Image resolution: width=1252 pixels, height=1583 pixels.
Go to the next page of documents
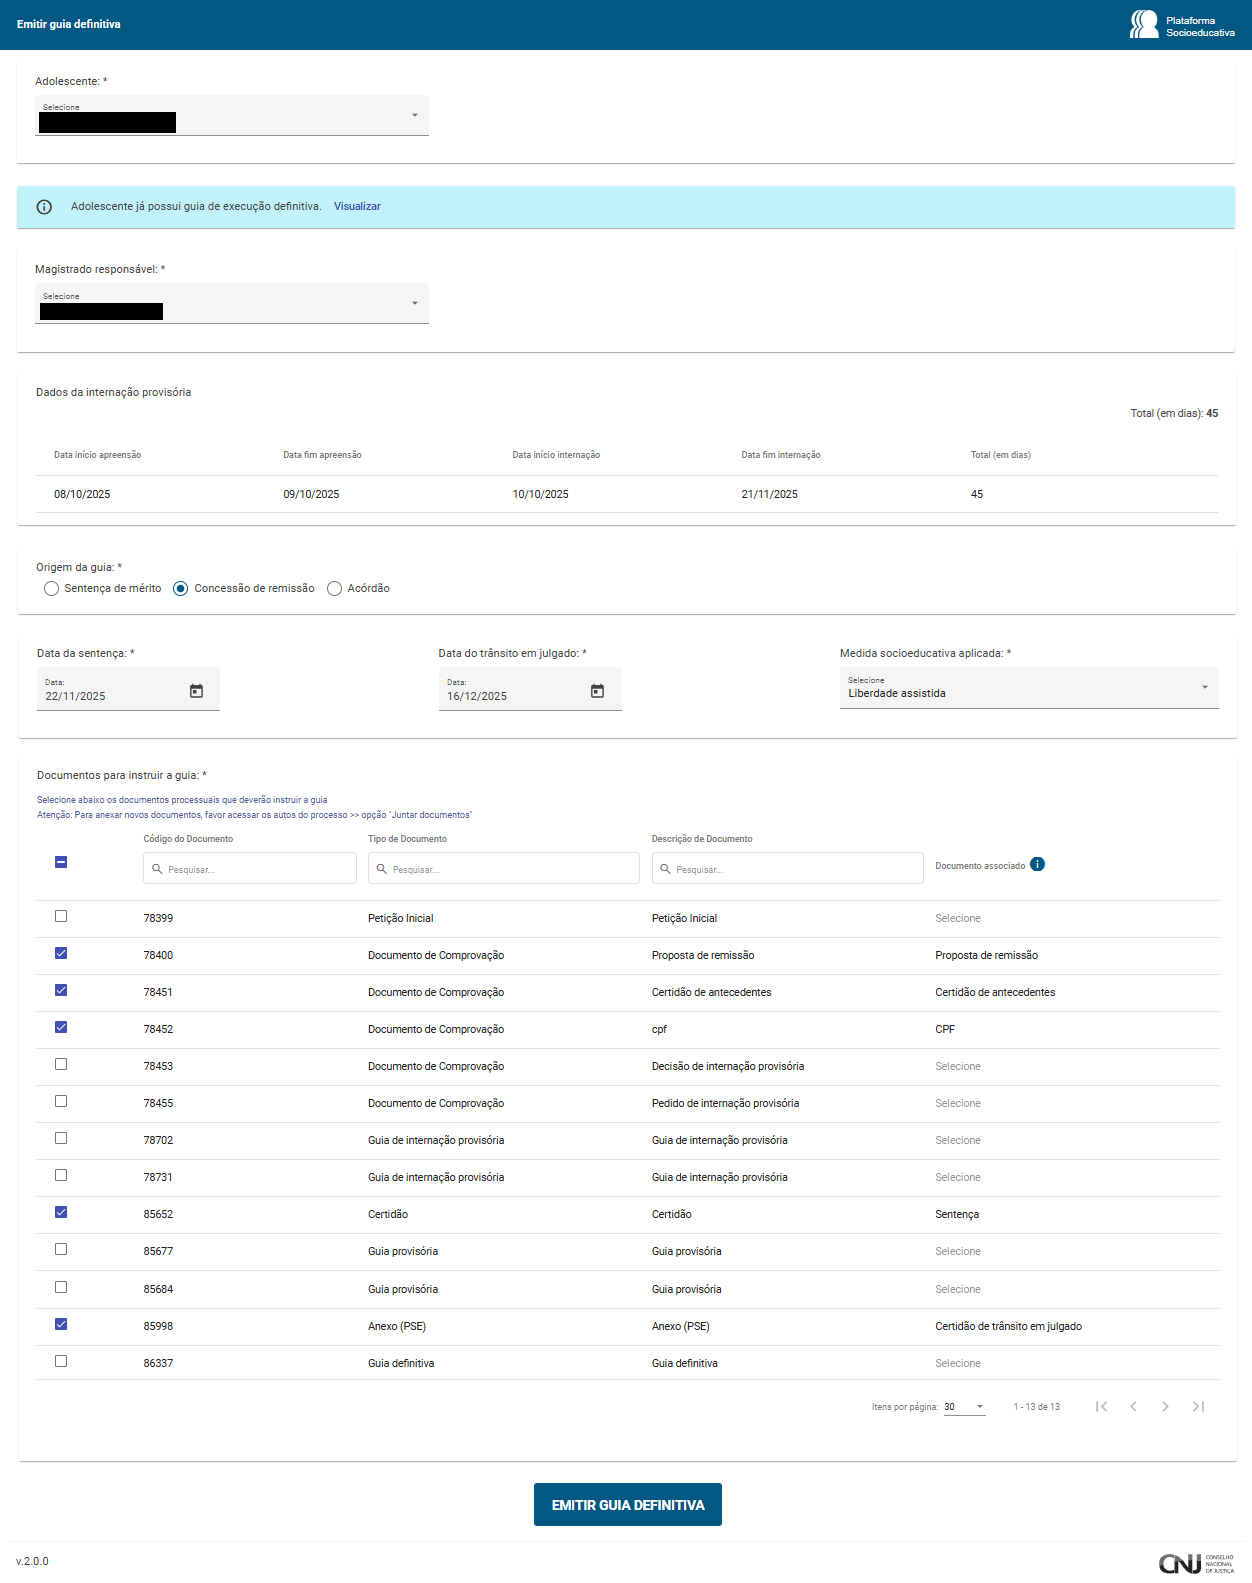pos(1165,1407)
